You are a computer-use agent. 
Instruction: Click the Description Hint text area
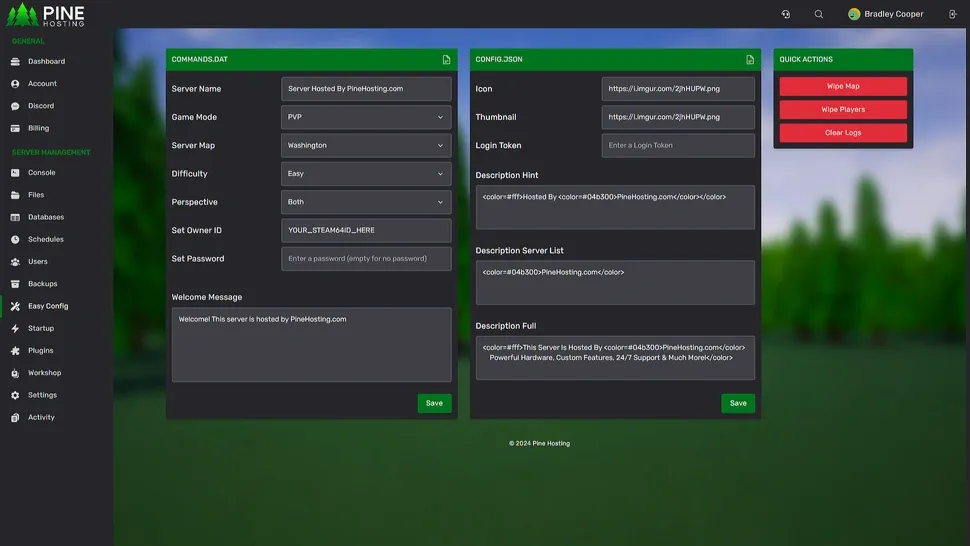615,207
